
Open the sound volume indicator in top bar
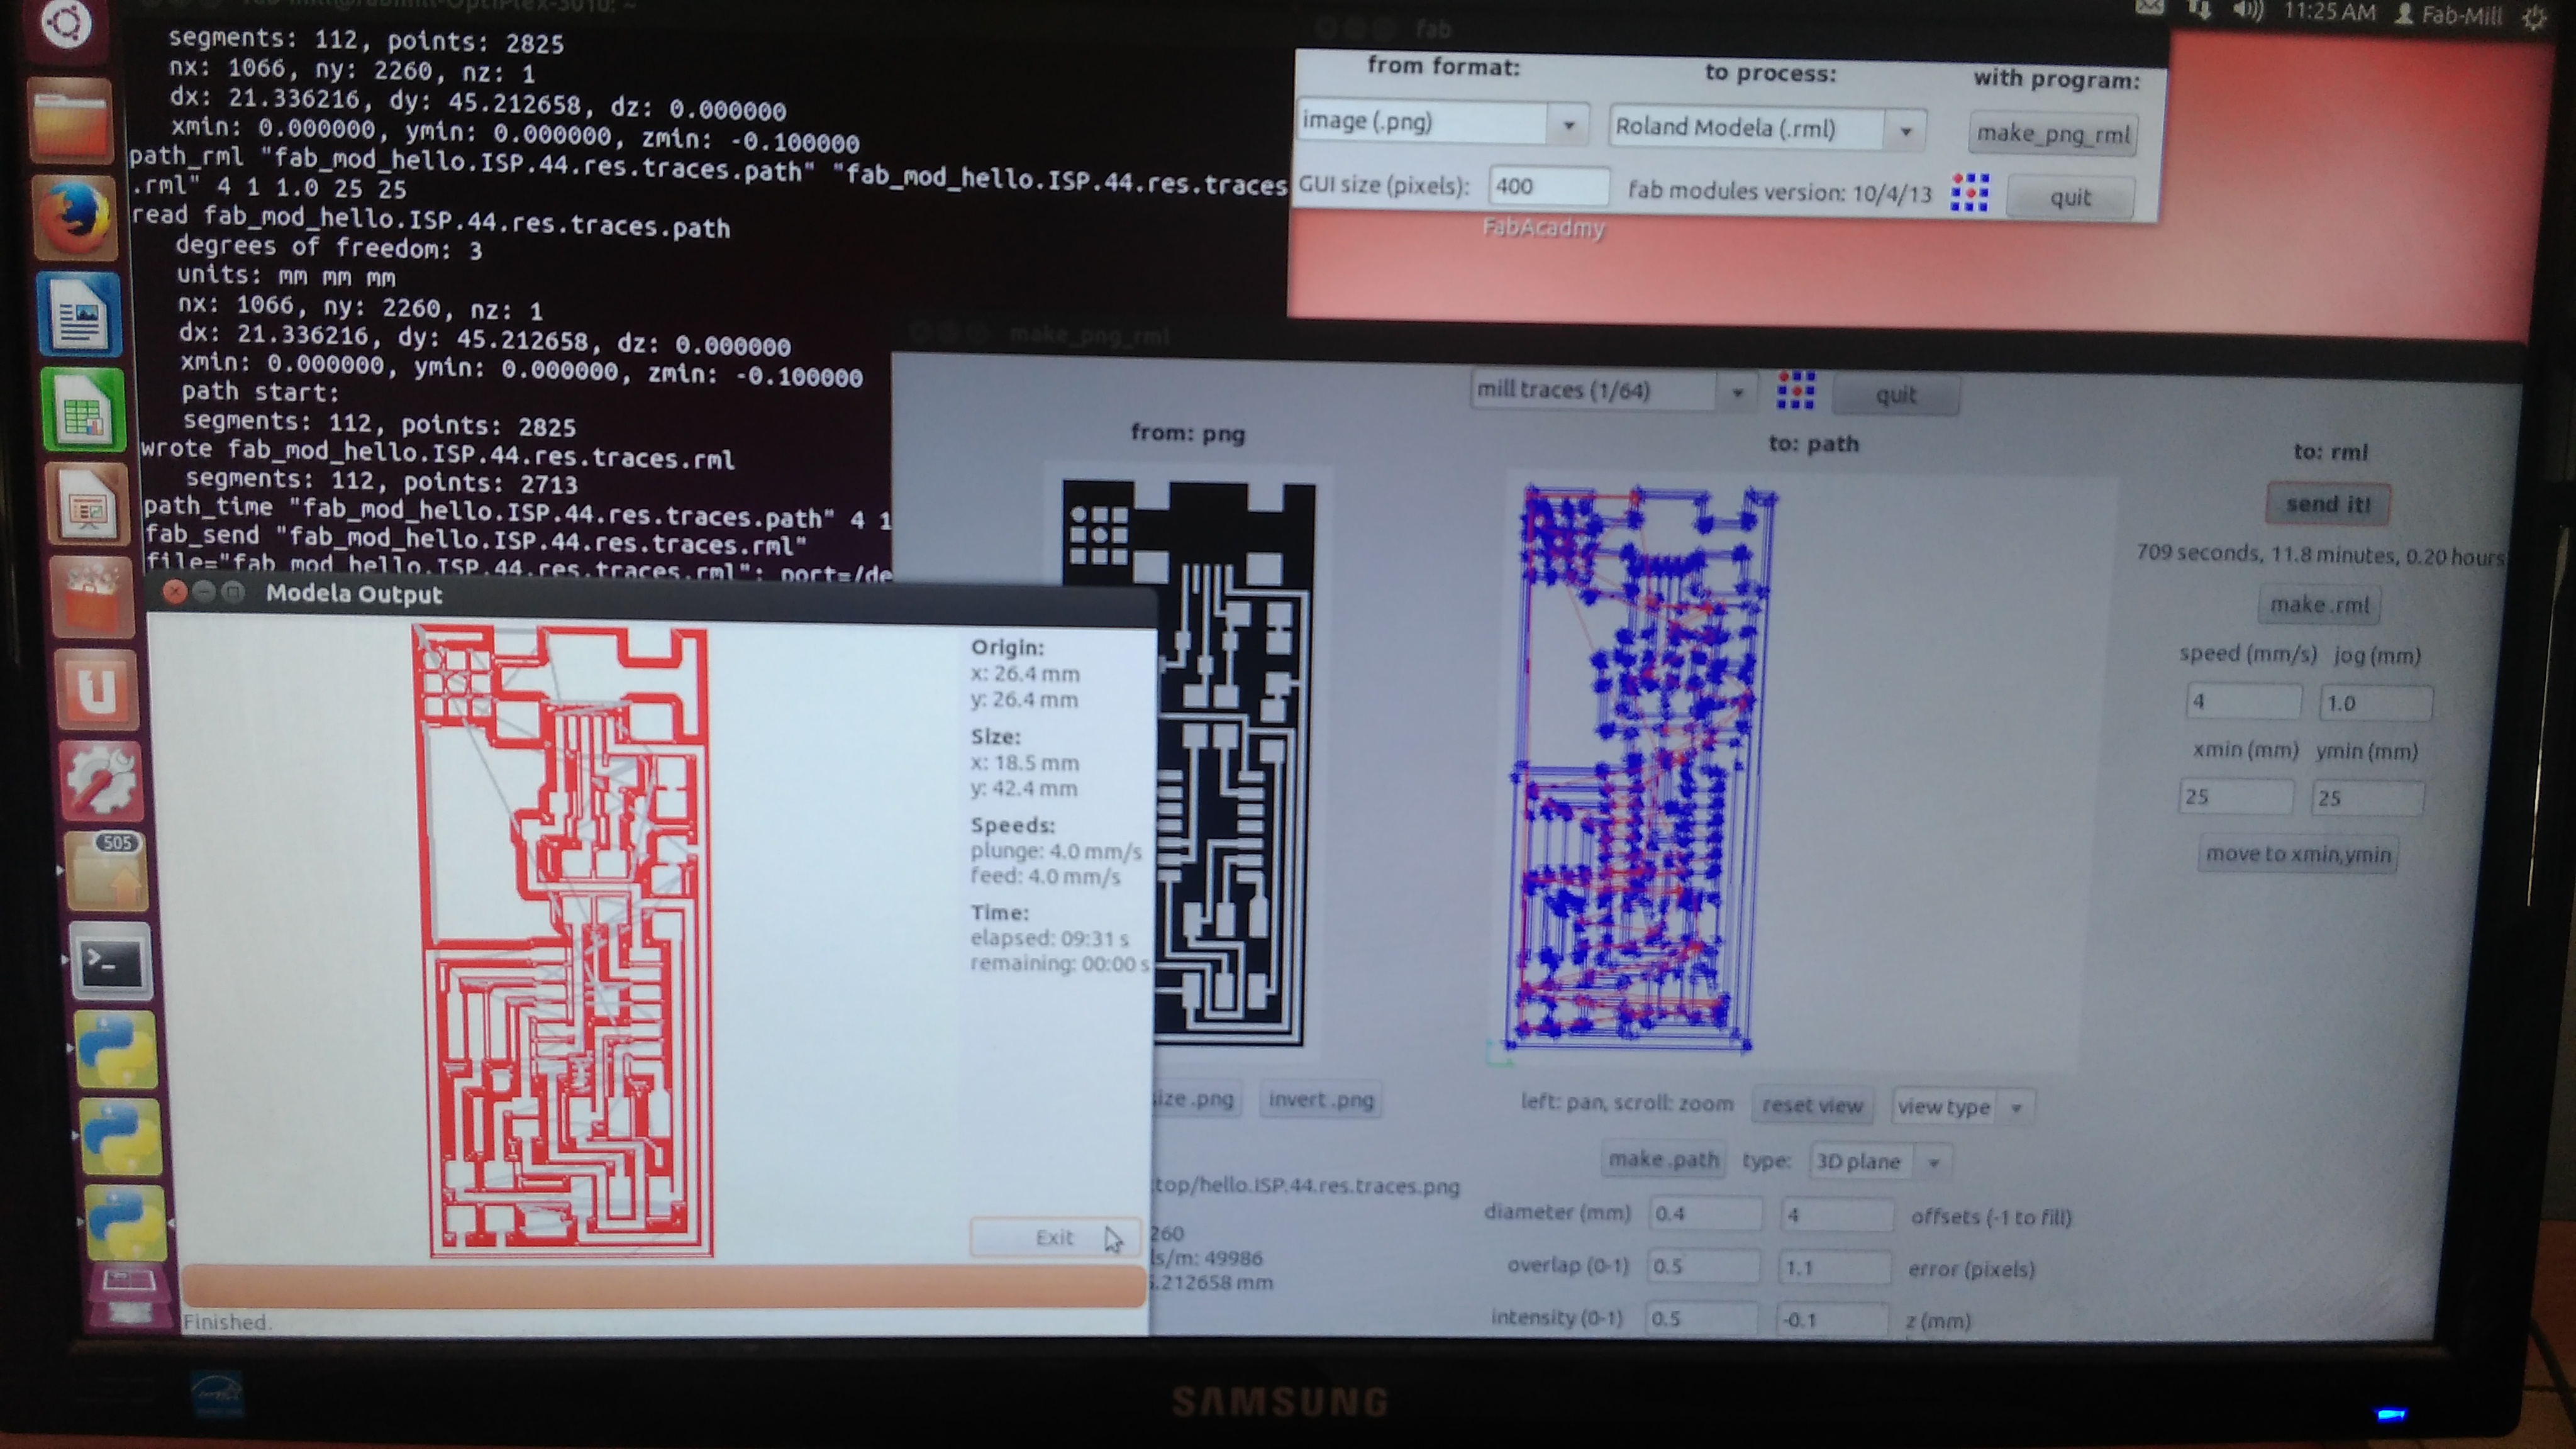[x=2247, y=12]
